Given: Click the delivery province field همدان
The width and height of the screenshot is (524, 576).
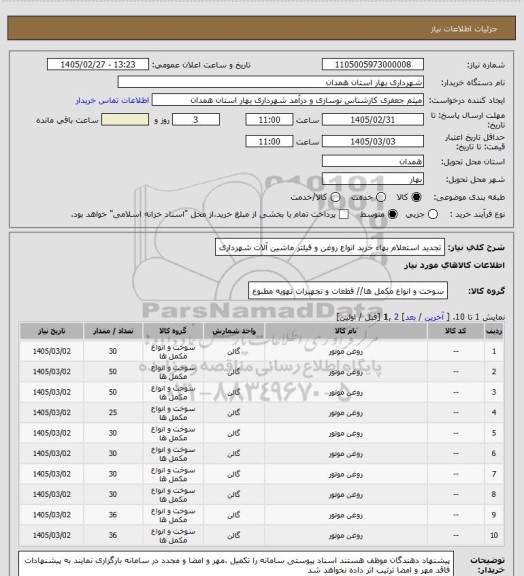Looking at the screenshot, I should pyautogui.click(x=373, y=161).
